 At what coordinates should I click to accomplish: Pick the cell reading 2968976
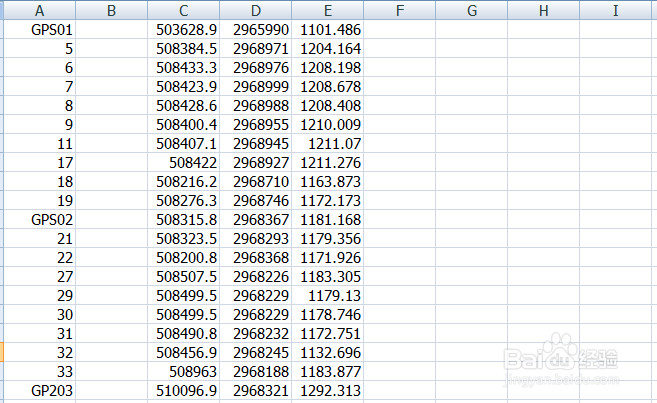pos(256,67)
